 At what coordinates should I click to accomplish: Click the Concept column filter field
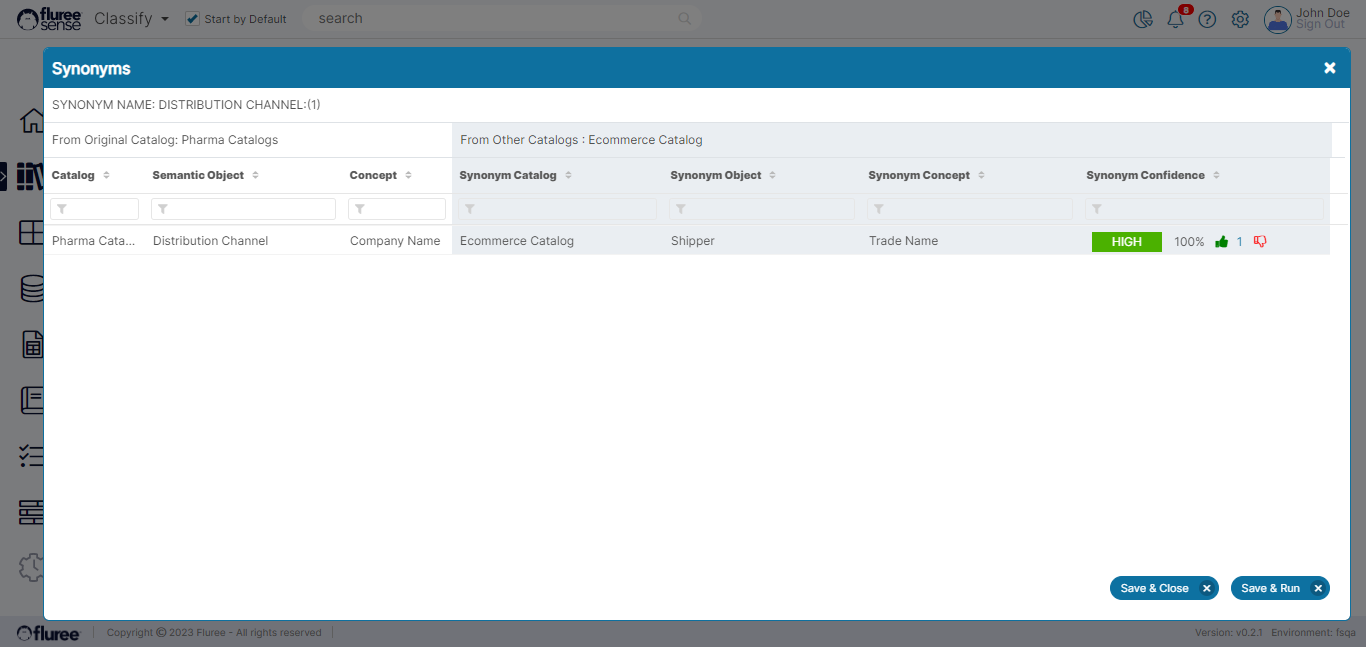[x=397, y=209]
